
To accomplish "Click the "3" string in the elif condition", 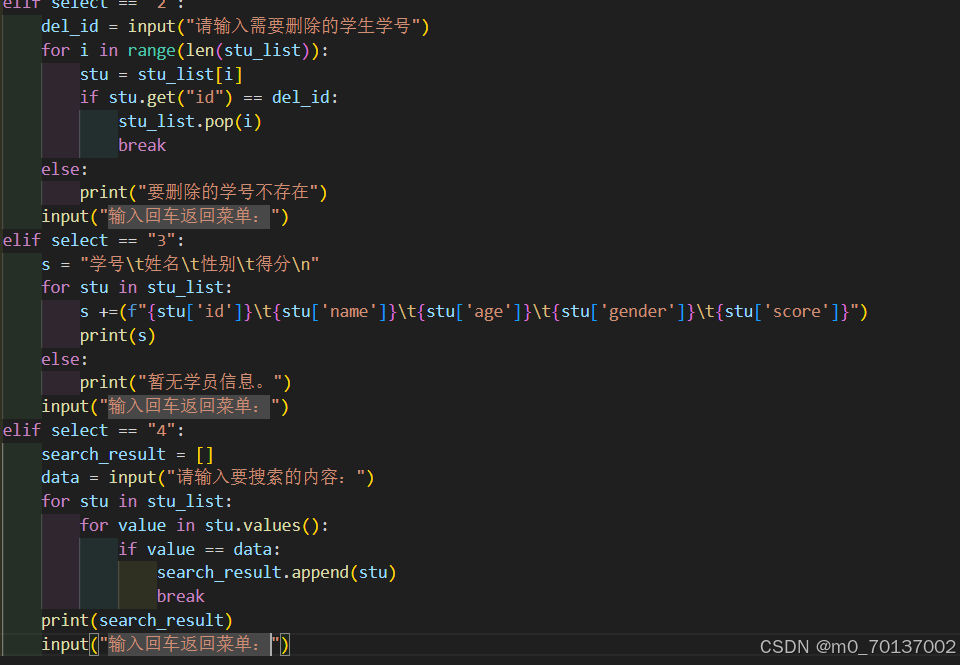I will 162,240.
